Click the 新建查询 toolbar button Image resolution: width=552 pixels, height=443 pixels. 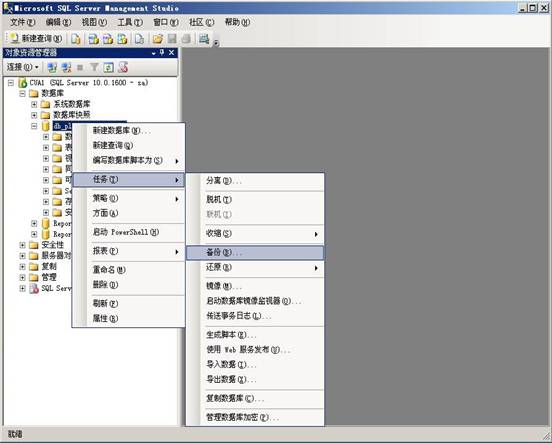click(35, 38)
